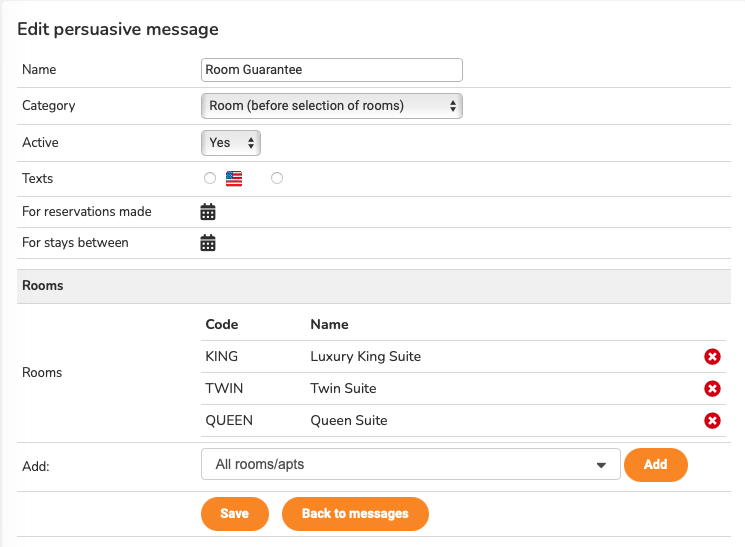Image resolution: width=745 pixels, height=547 pixels.
Task: Click the QUEEN code cell
Action: [229, 421]
